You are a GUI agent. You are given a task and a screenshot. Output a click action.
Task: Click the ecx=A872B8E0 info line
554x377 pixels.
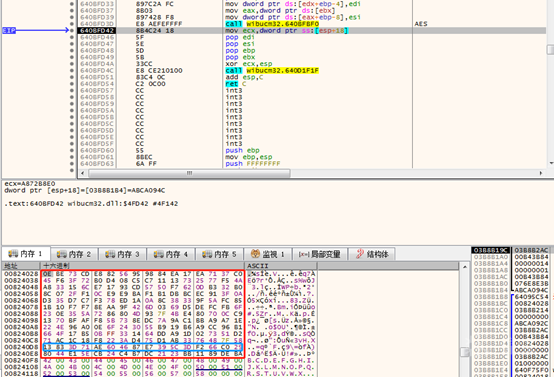[x=30, y=183]
